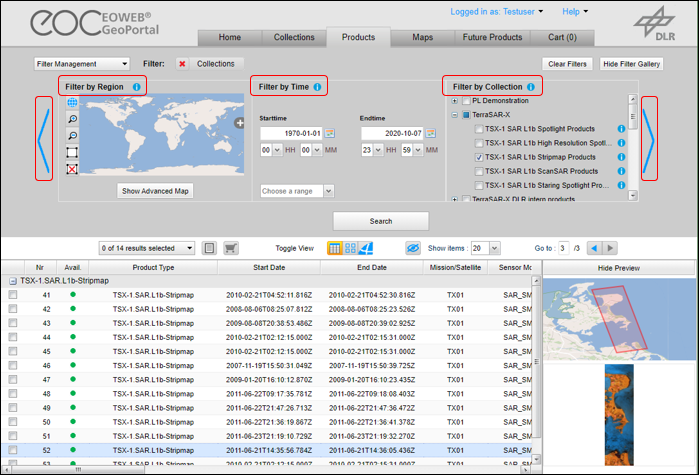Open Endtime hour dropdown
The height and width of the screenshot is (475, 699).
(378, 150)
